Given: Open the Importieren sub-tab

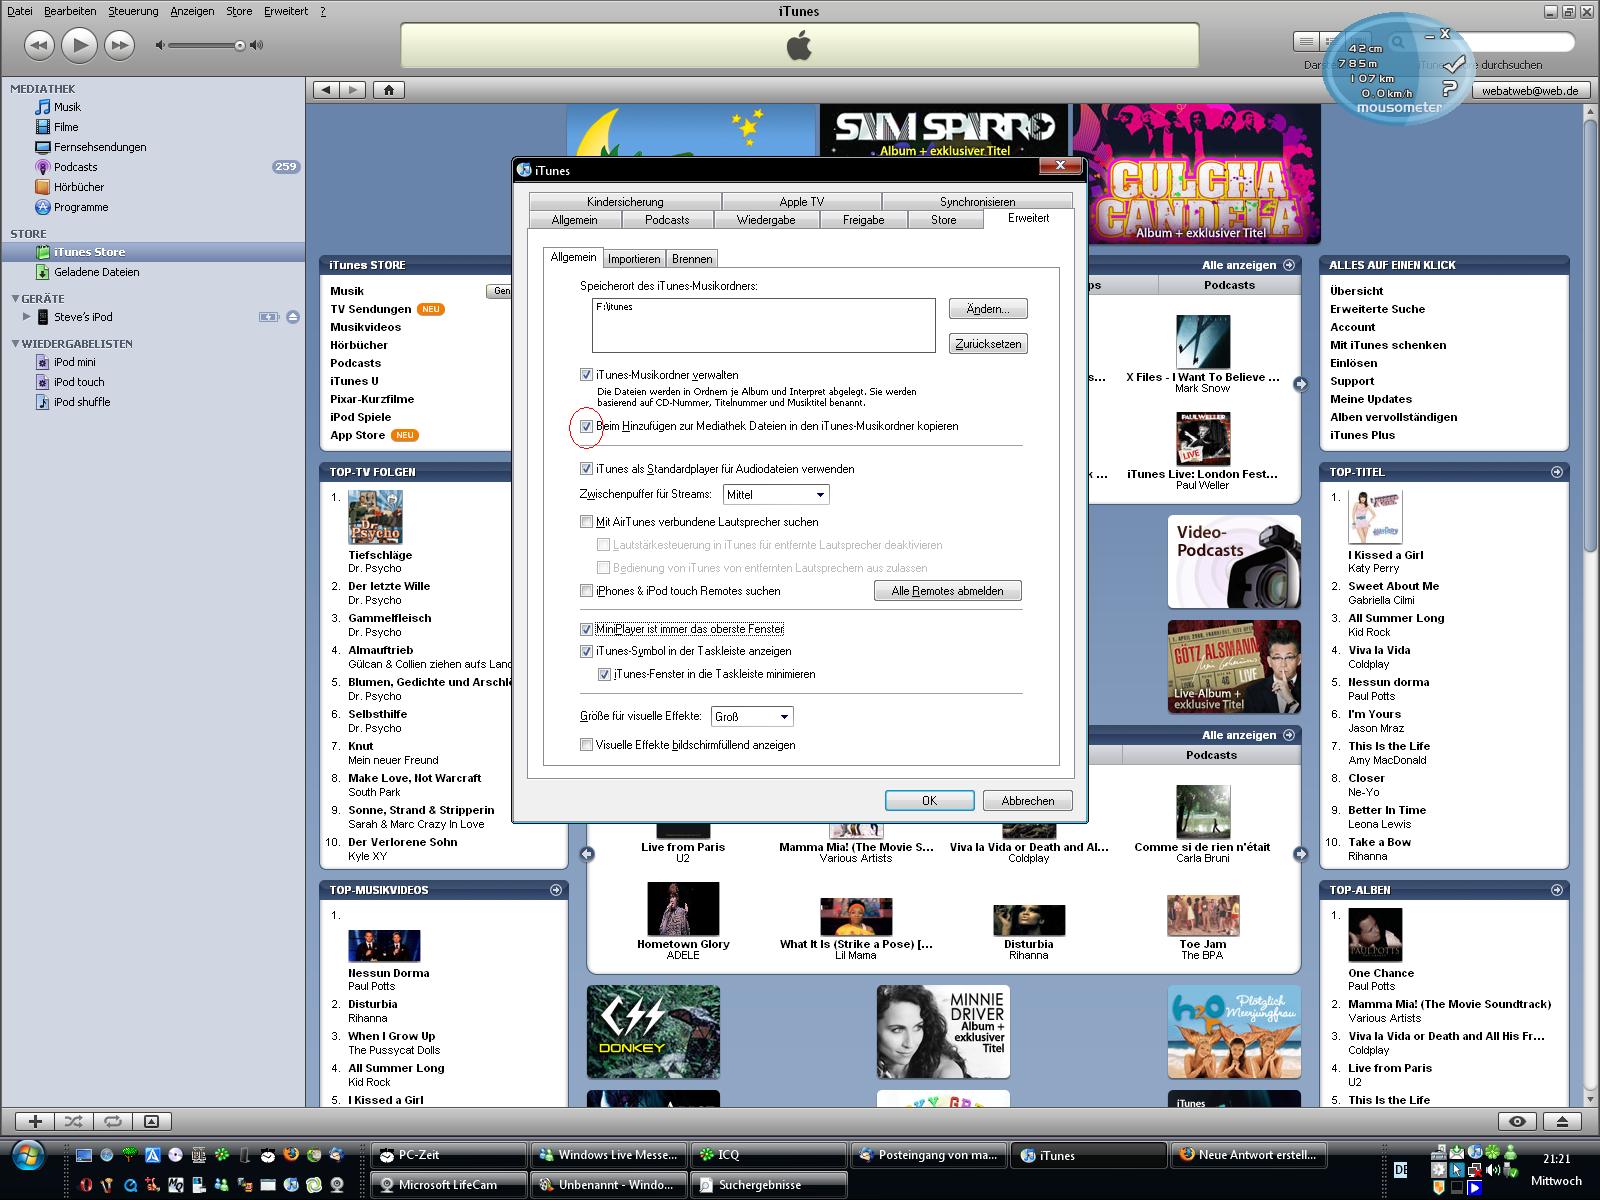Looking at the screenshot, I should (x=634, y=259).
